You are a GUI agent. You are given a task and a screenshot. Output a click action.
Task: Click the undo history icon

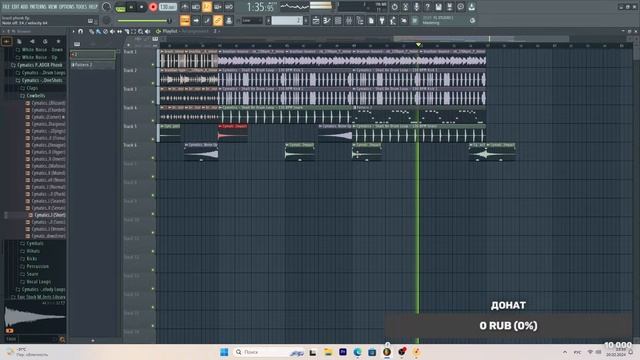[x=394, y=7]
